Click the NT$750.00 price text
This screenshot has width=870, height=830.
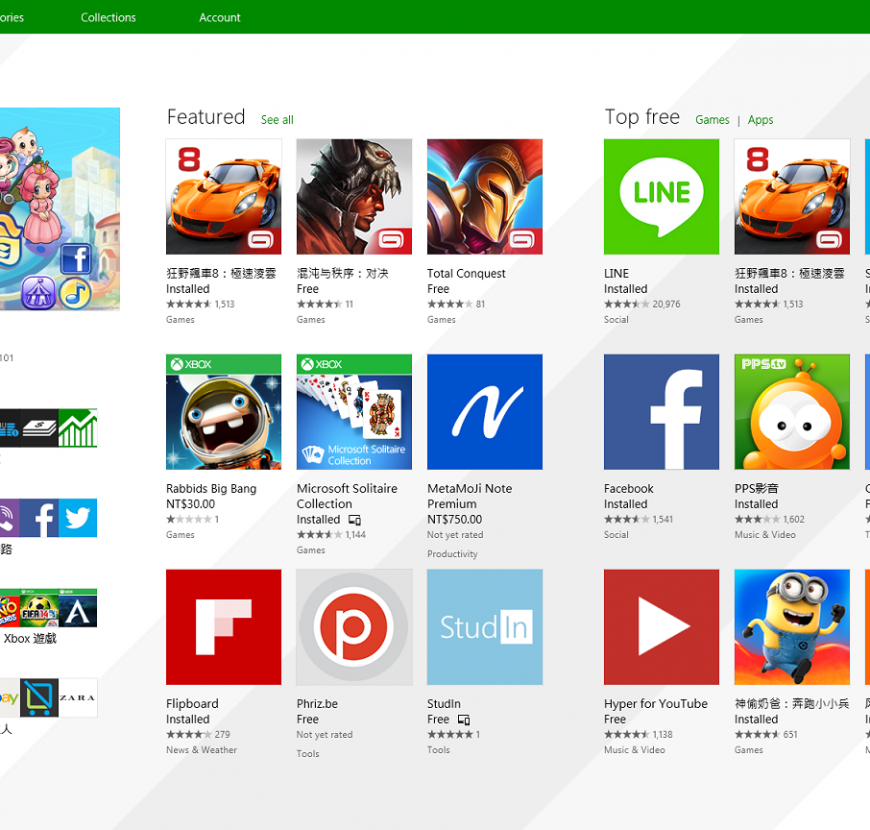click(454, 519)
